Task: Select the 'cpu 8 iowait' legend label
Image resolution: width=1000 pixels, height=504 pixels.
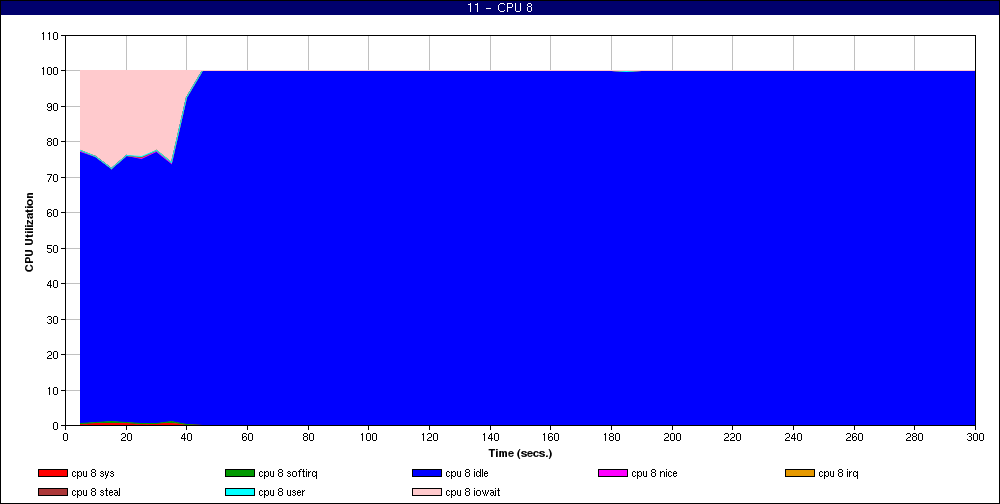Action: click(473, 492)
